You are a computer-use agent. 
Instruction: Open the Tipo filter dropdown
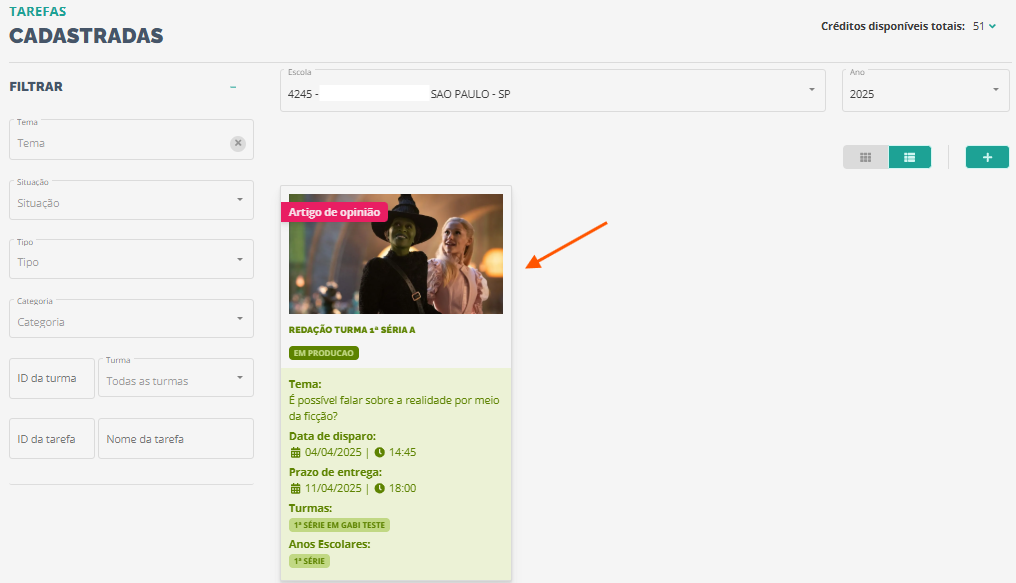[x=132, y=259]
